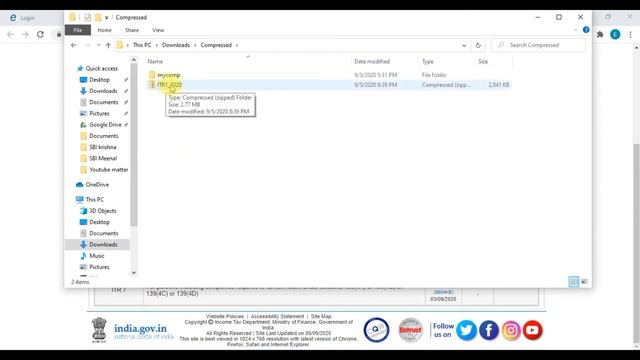The image size is (640, 360).
Task: Open the Home ribbon tab
Action: click(104, 30)
